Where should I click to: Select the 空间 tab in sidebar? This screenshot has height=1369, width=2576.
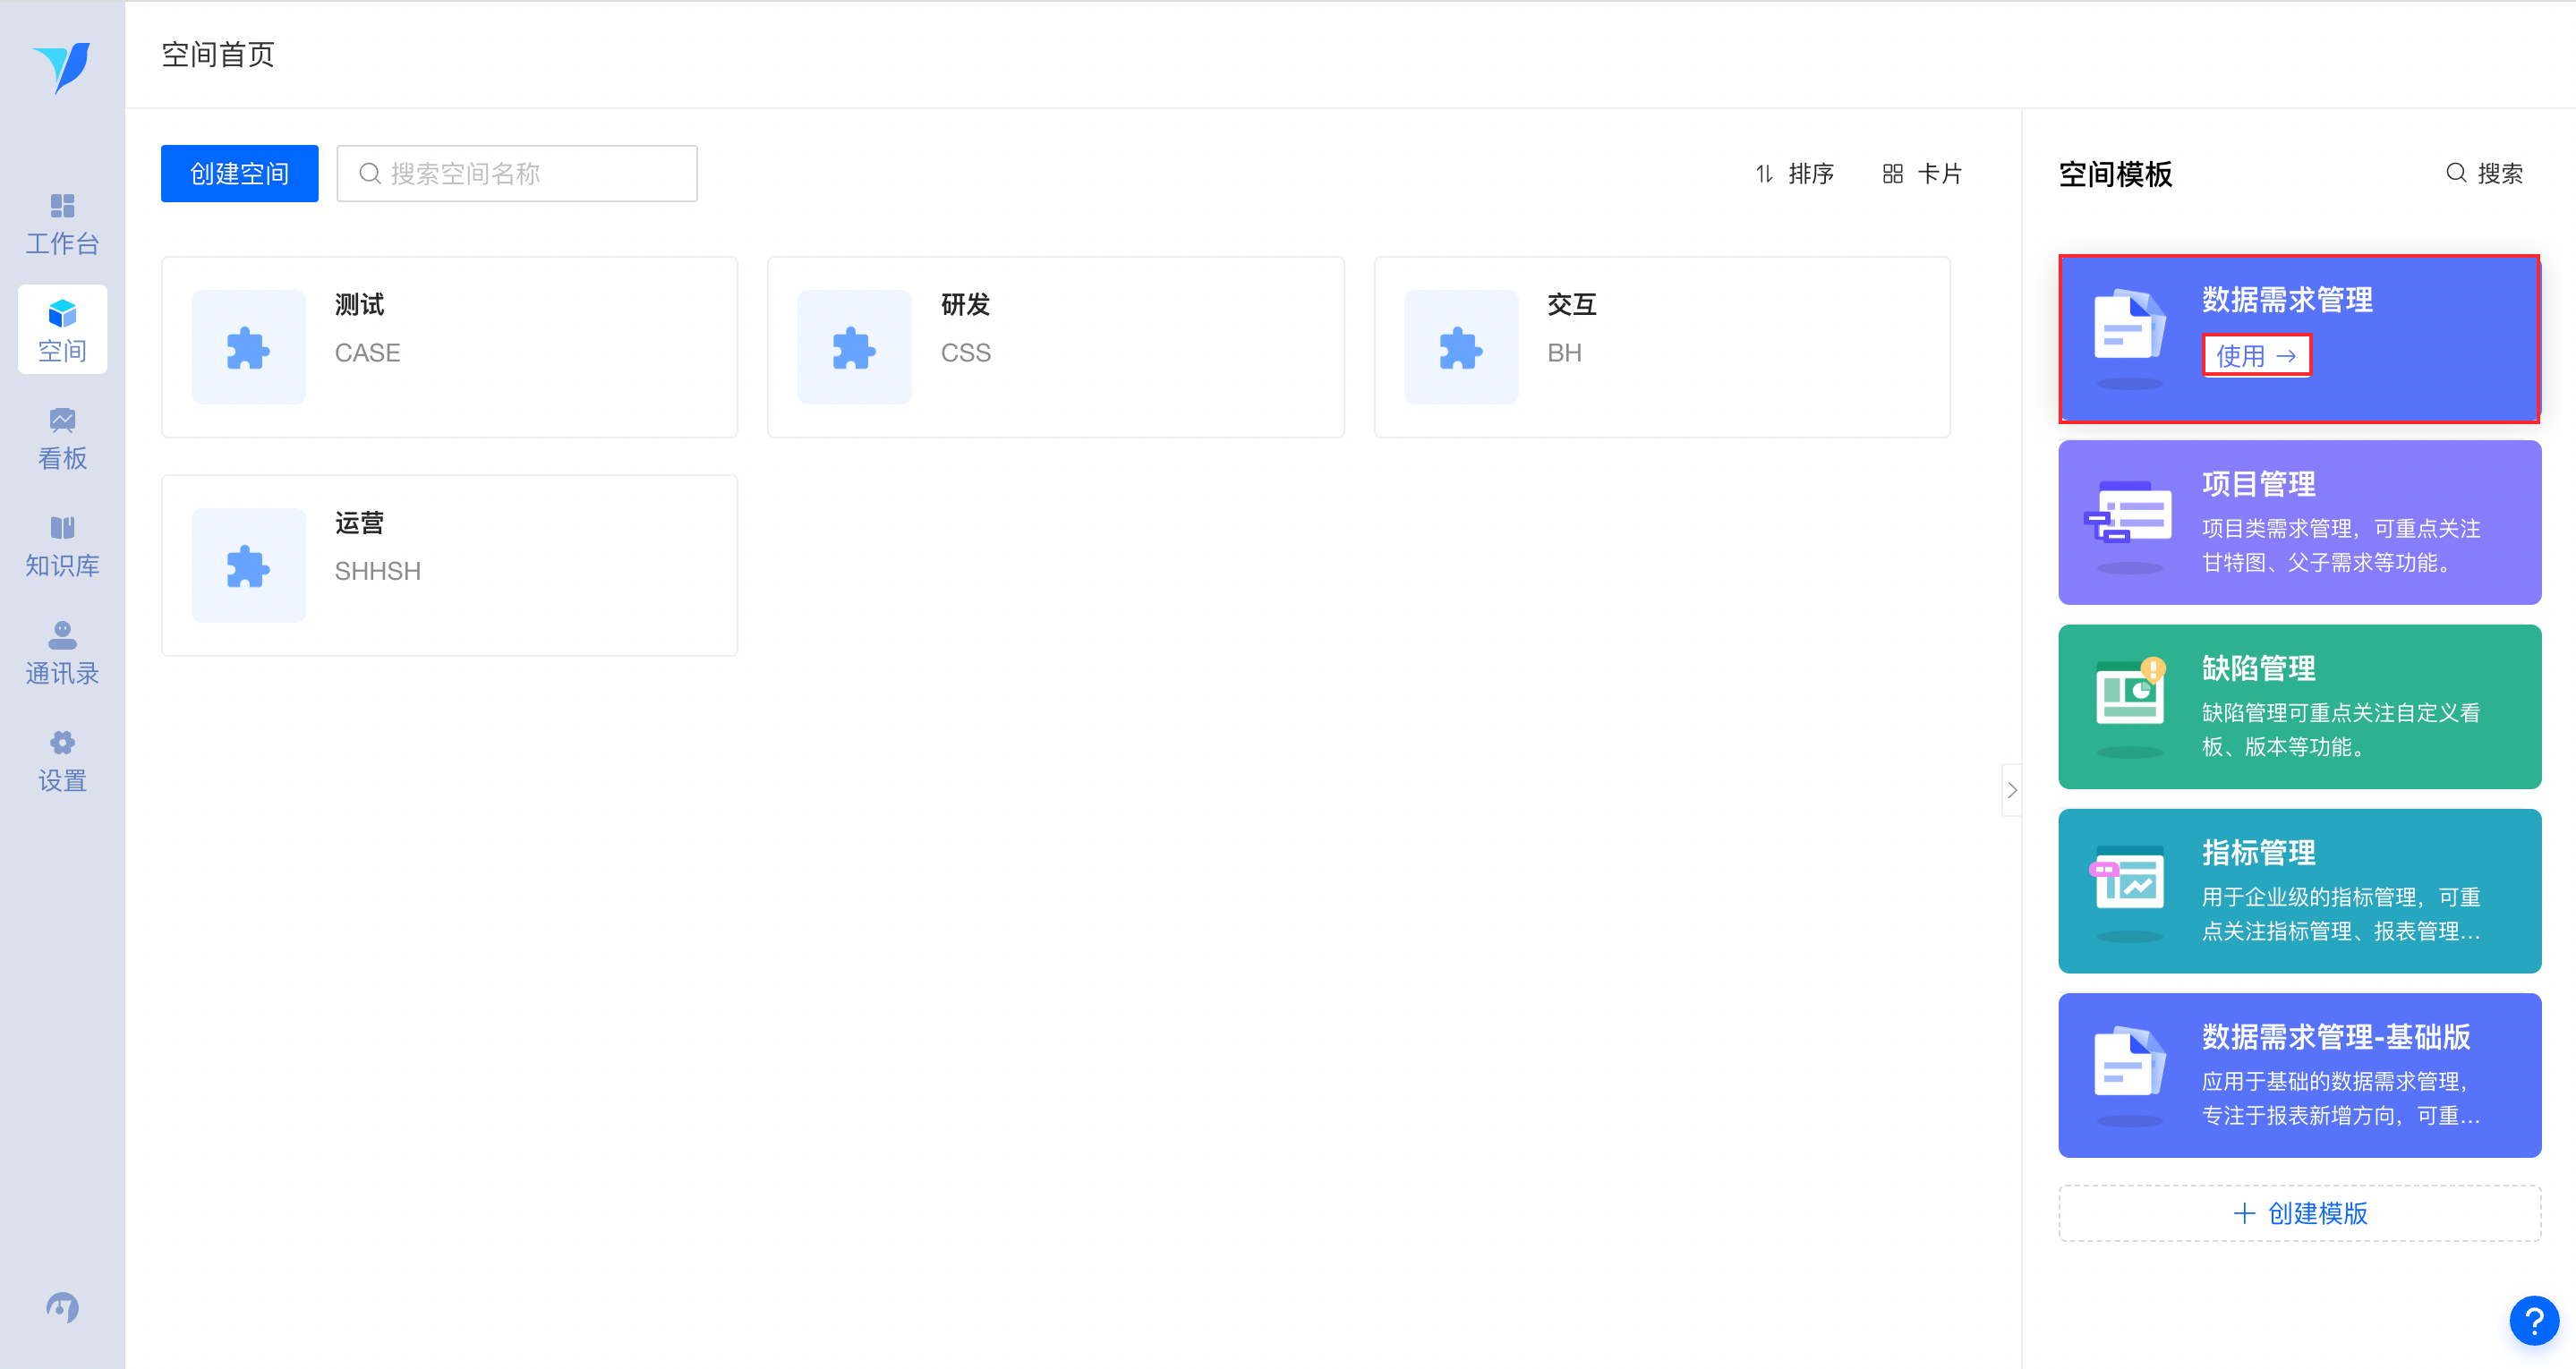click(62, 331)
